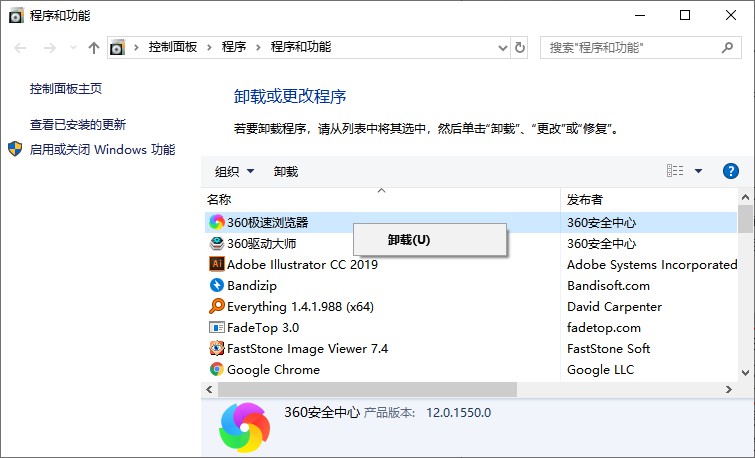Click the search magnifier icon
The width and height of the screenshot is (755, 458).
click(727, 47)
